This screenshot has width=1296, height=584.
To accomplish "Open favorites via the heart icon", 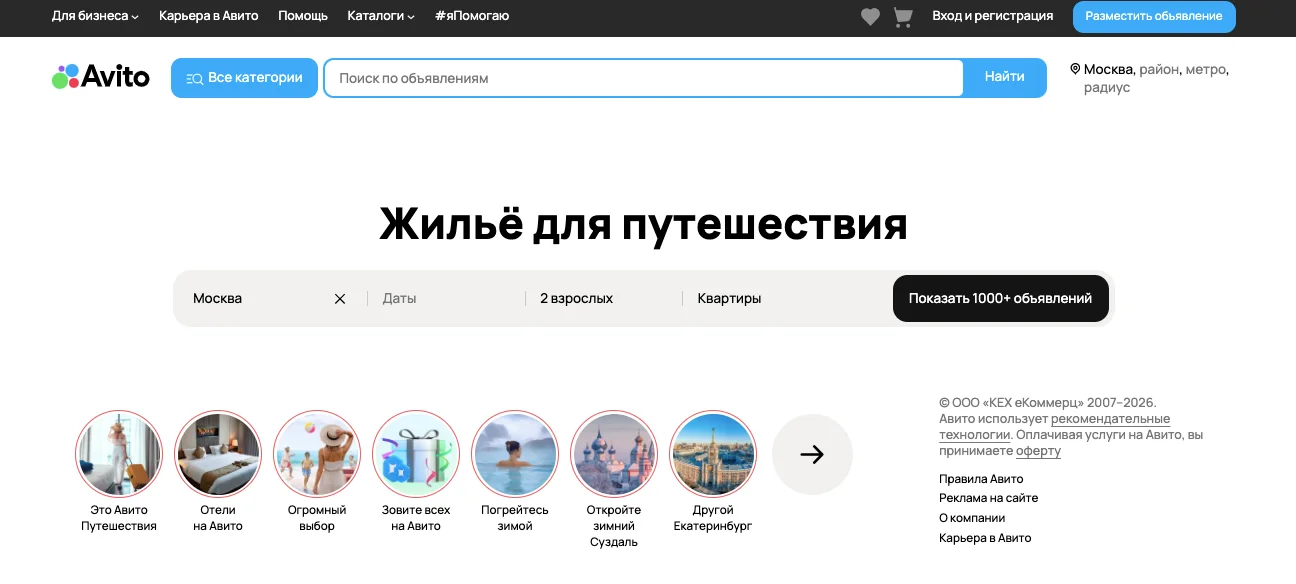I will pyautogui.click(x=870, y=16).
